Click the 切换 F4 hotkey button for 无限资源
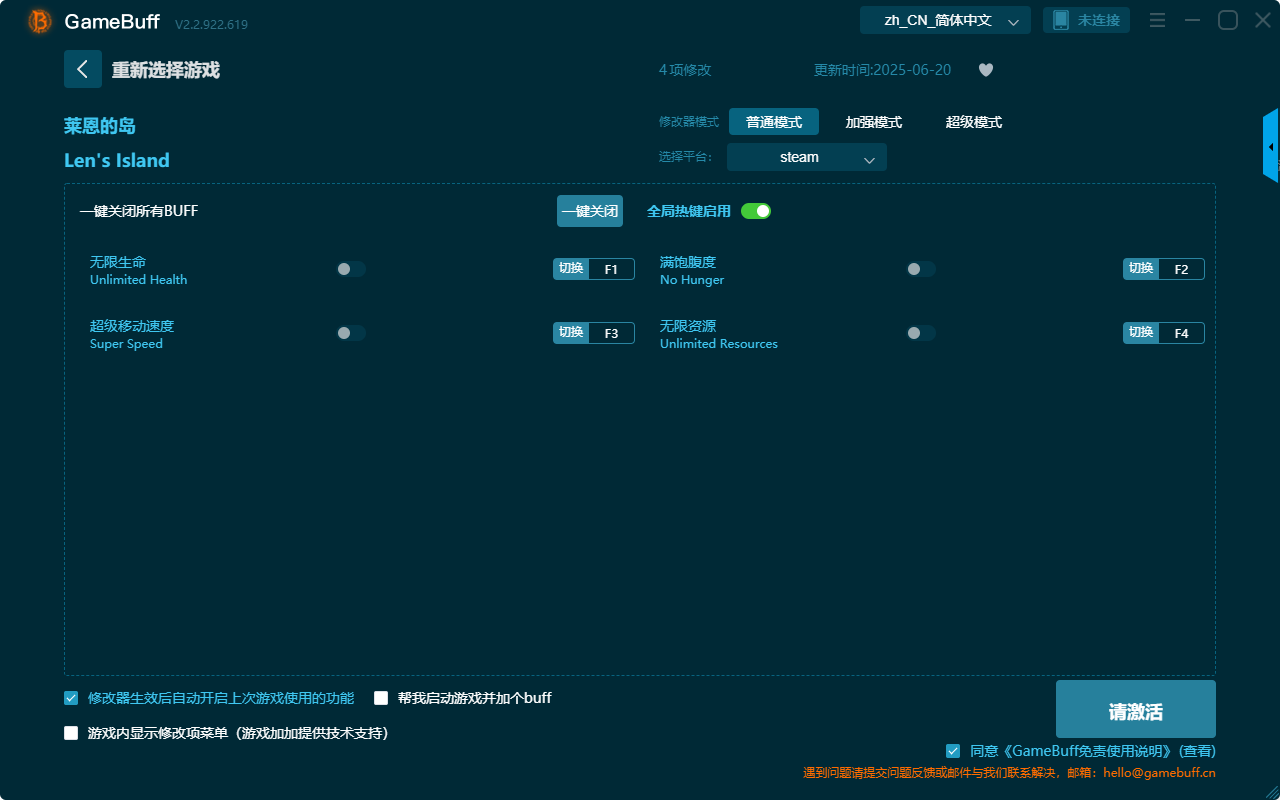 [1163, 332]
